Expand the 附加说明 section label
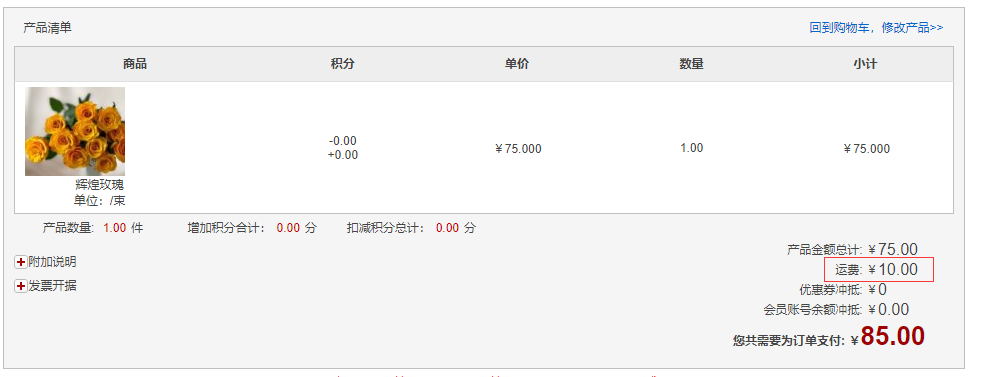Image resolution: width=985 pixels, height=377 pixels. click(53, 262)
